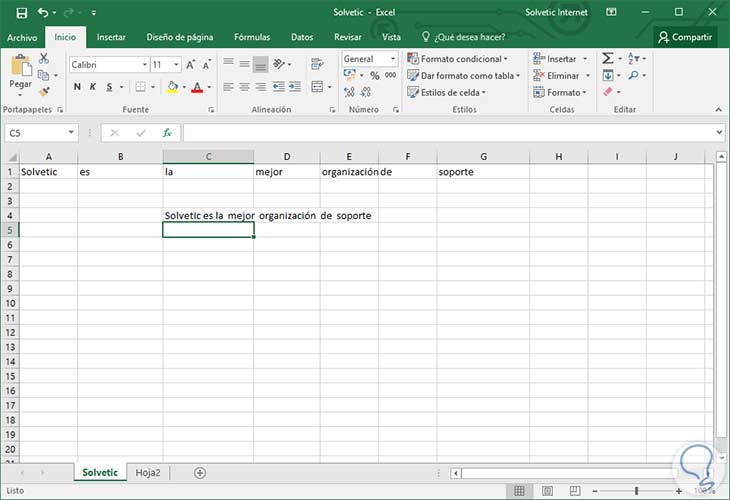Decrease font size with smaller A icon

[206, 65]
